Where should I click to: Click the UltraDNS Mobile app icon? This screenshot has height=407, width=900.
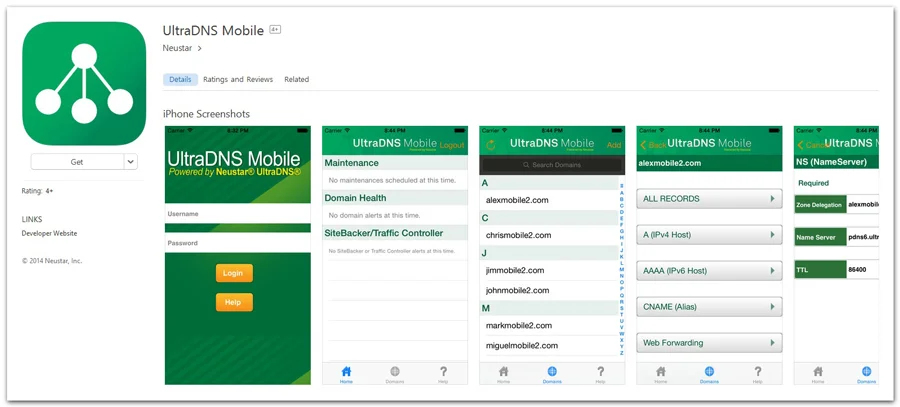pos(84,83)
